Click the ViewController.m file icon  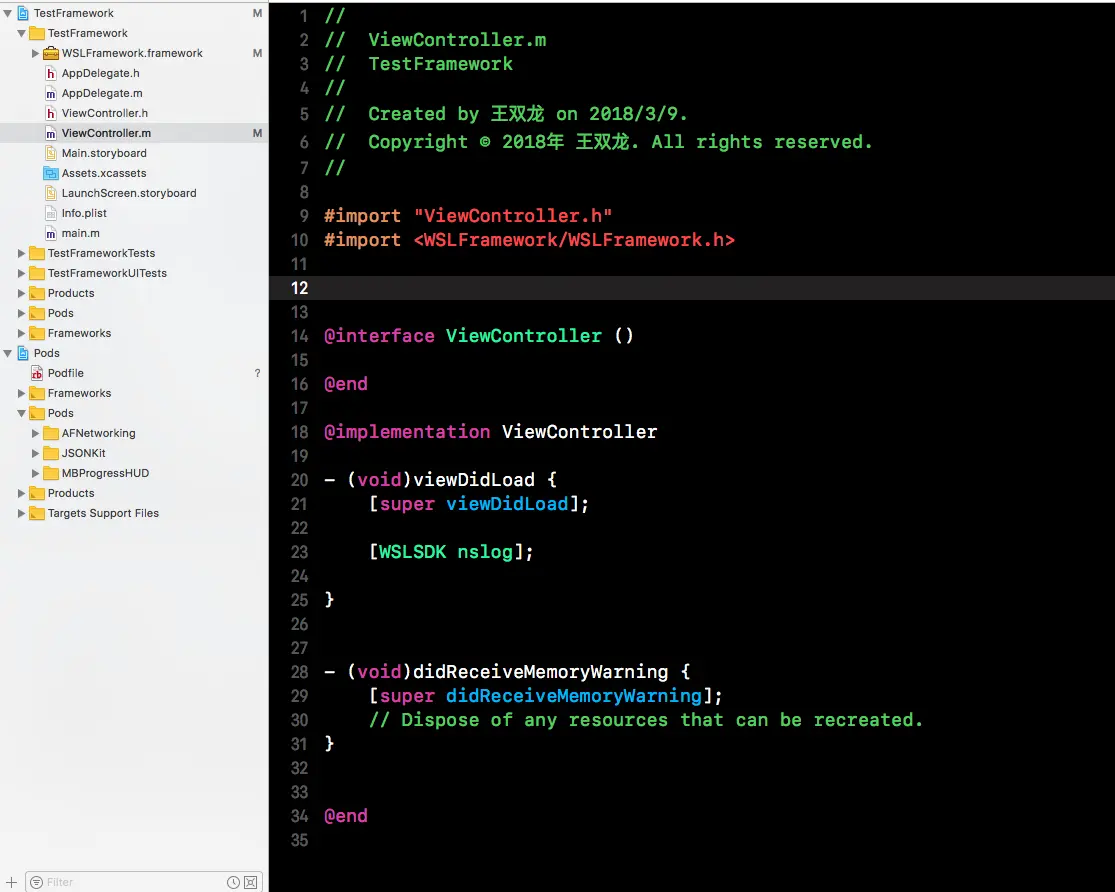tap(50, 133)
